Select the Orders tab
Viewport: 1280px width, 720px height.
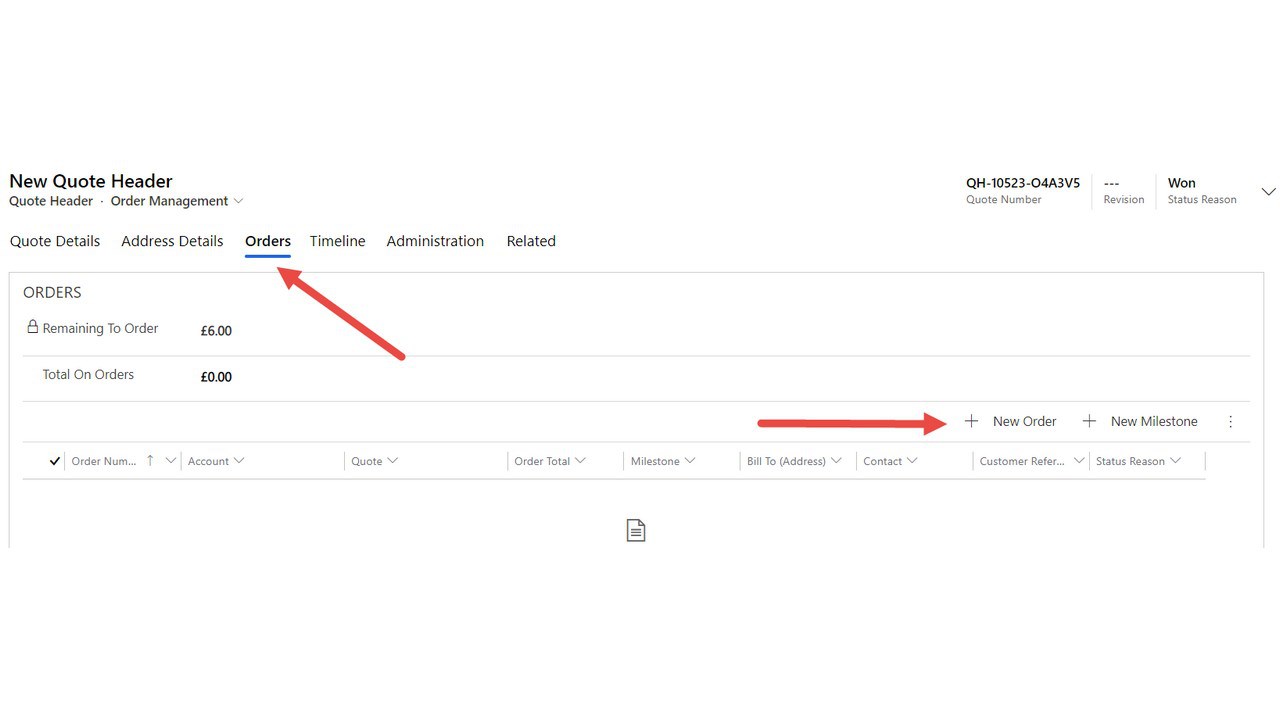pos(268,241)
